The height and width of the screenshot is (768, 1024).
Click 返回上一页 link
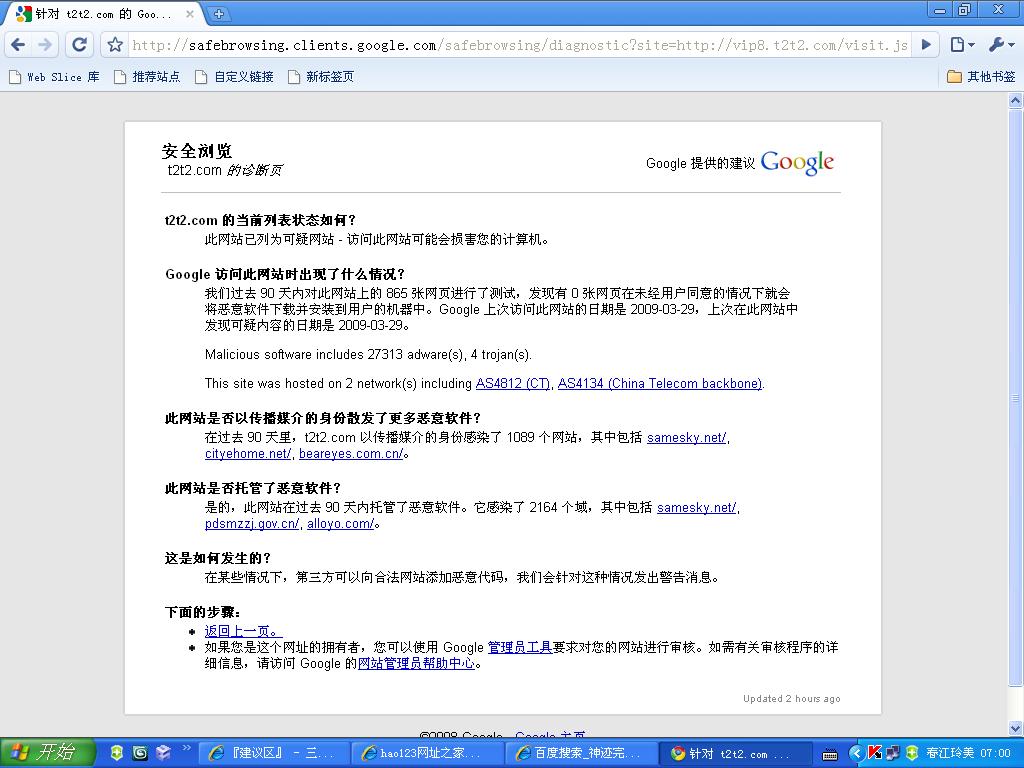pyautogui.click(x=243, y=631)
